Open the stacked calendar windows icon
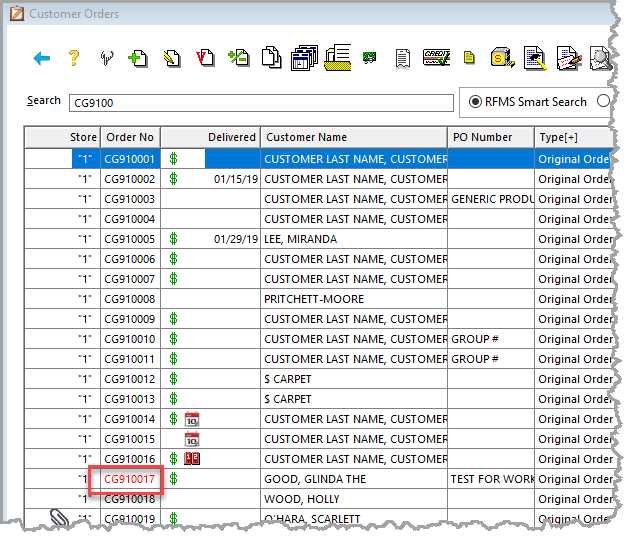 [x=304, y=58]
